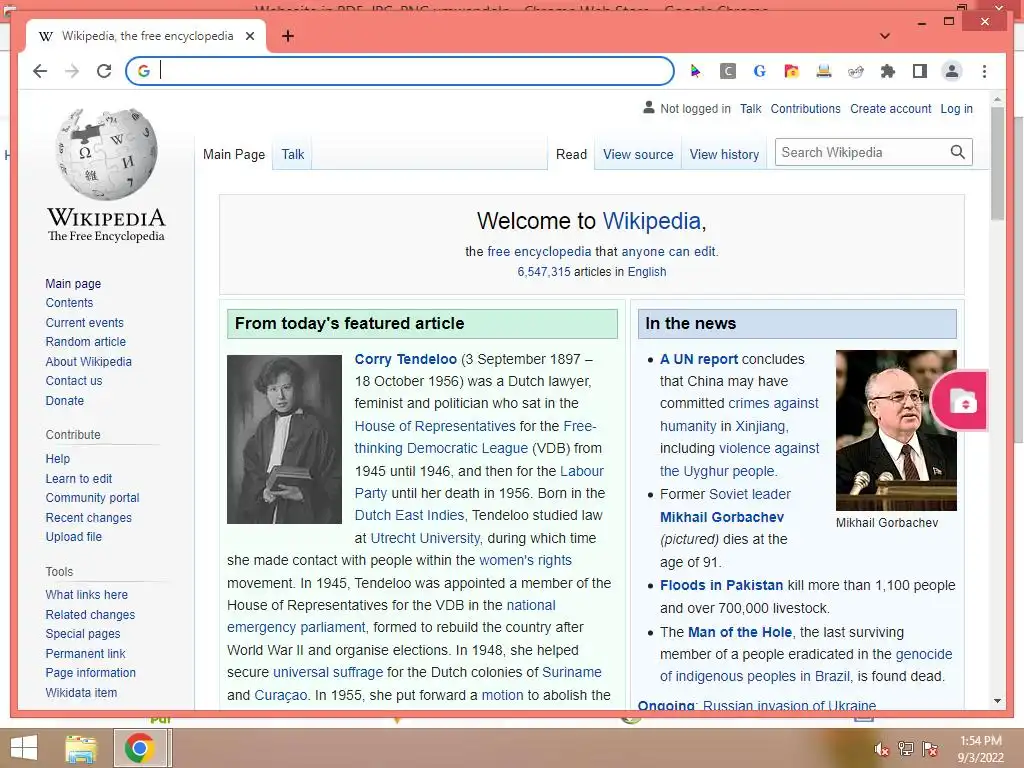Click the scanner printer extension icon
Image resolution: width=1024 pixels, height=768 pixels.
(824, 71)
